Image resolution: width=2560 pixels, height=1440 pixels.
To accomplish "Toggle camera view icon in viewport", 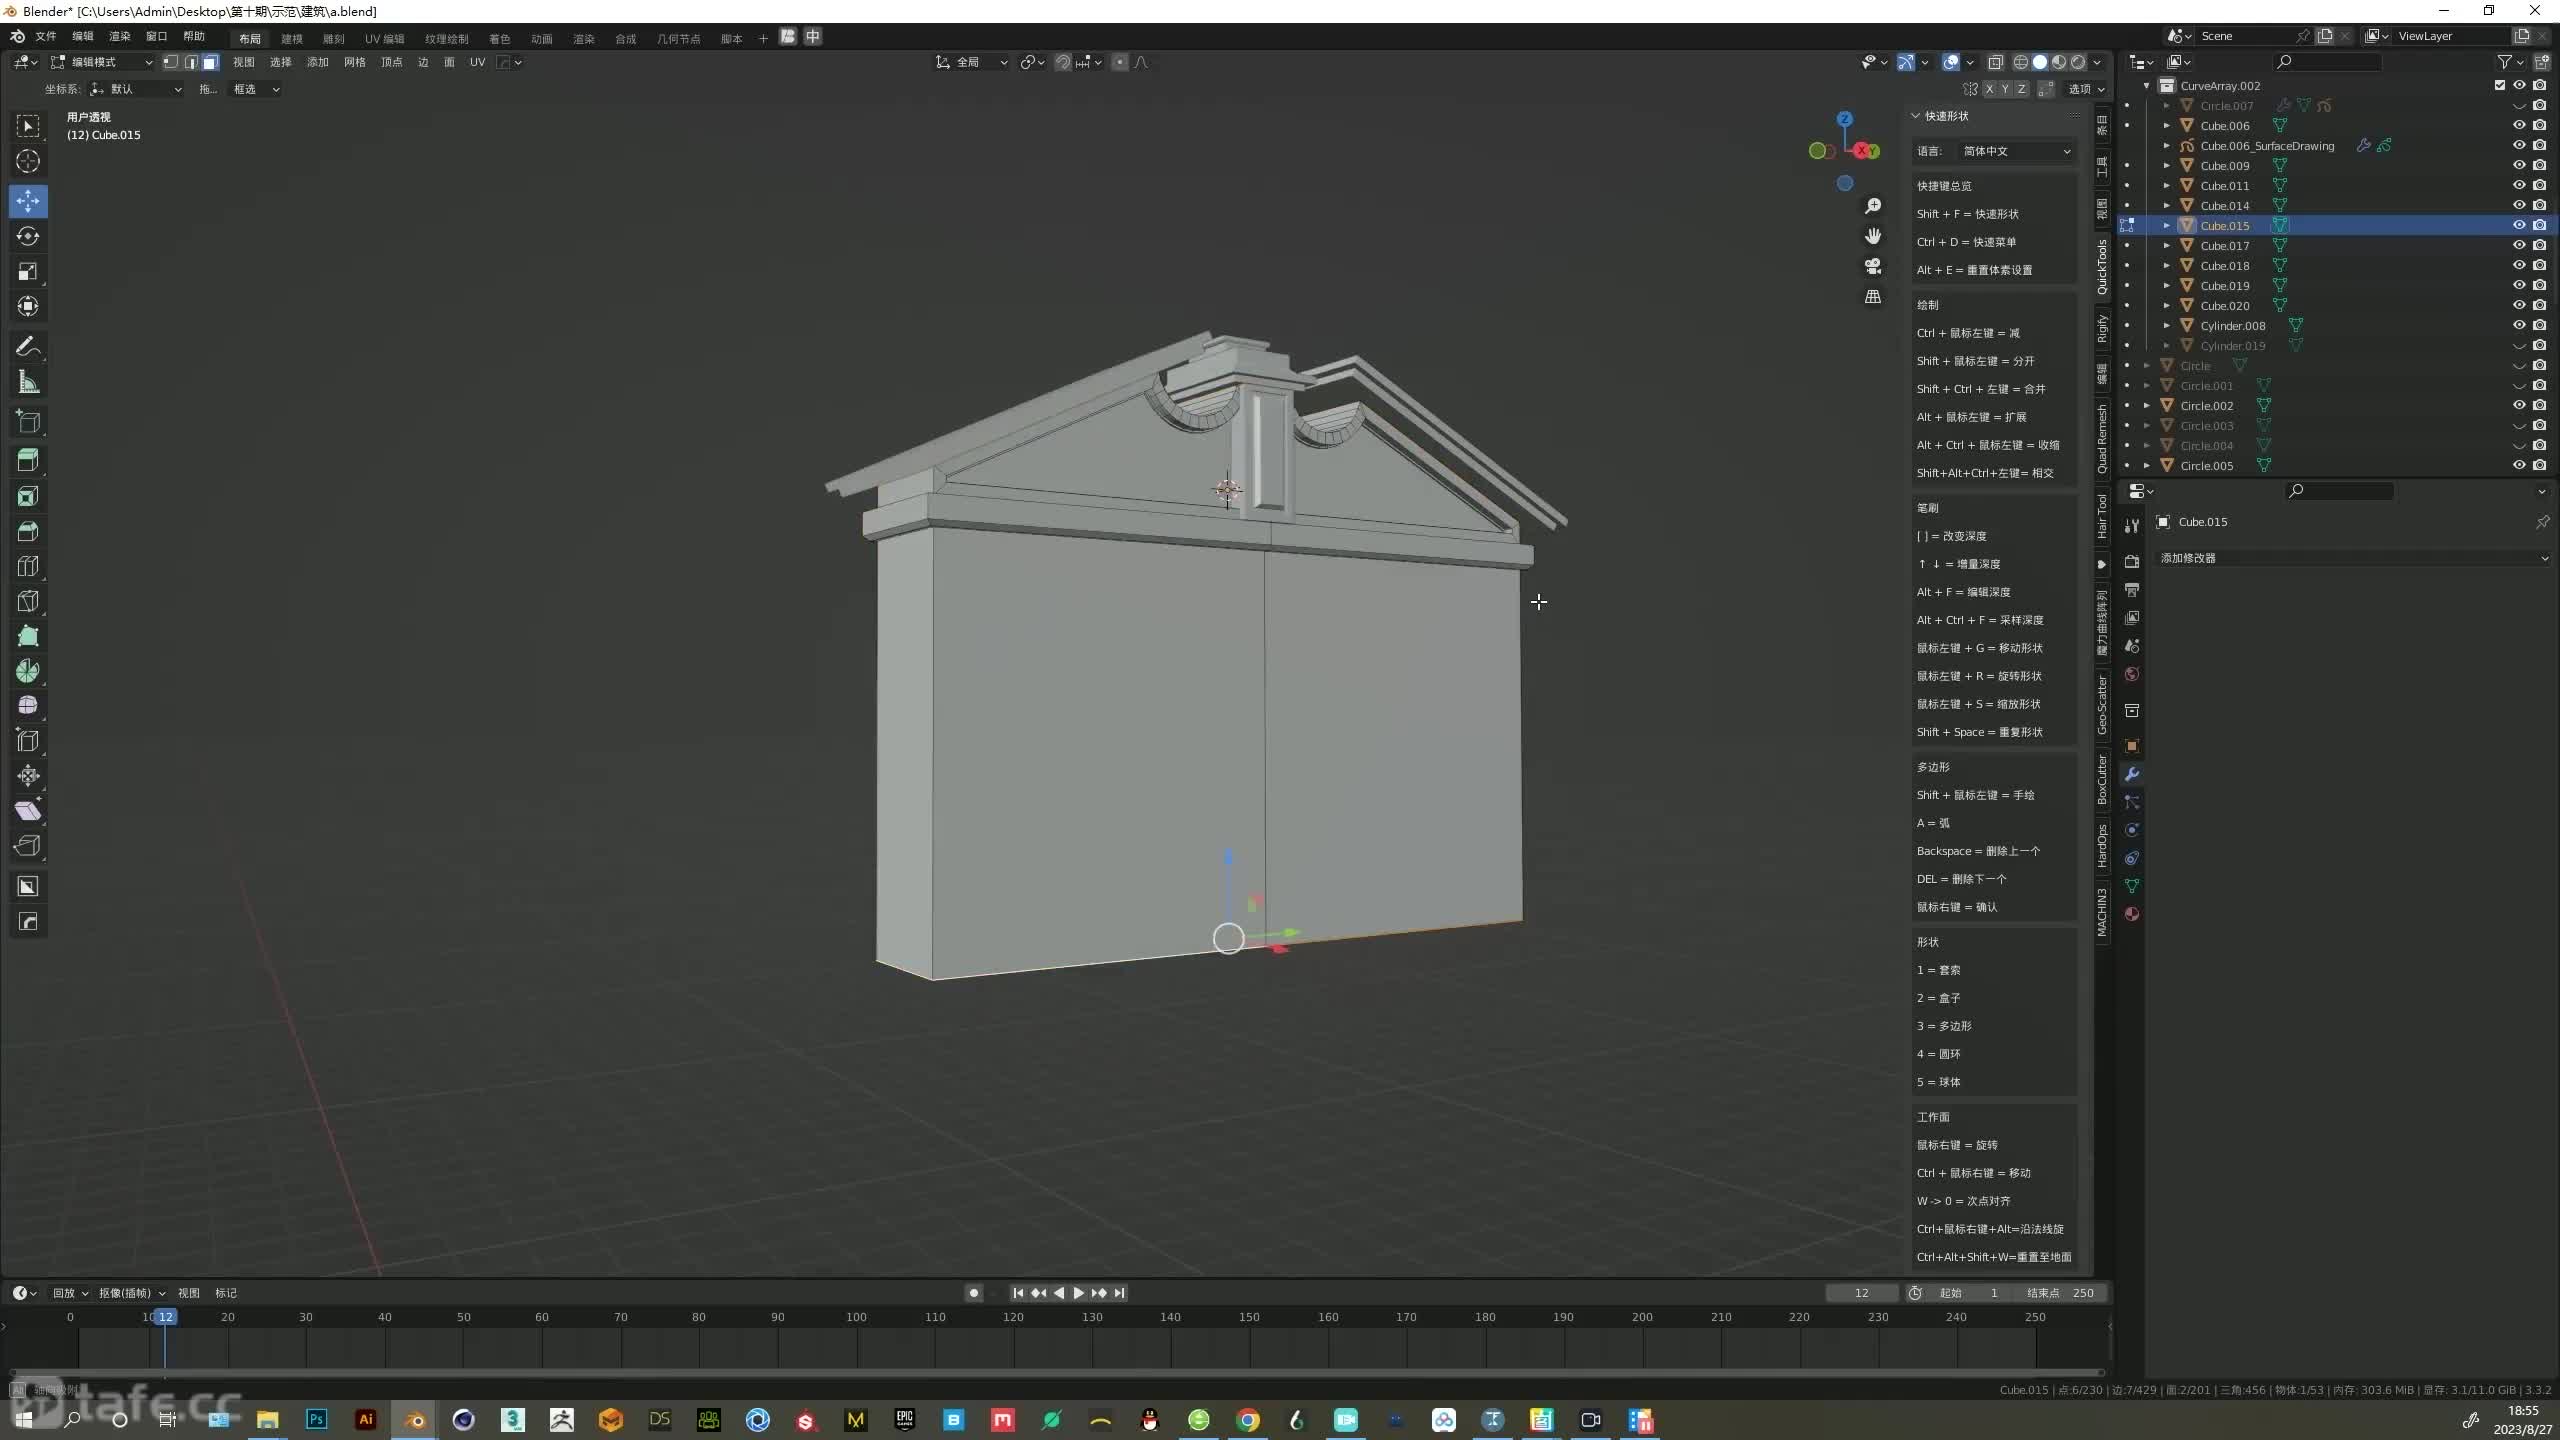I will pos(1873,266).
